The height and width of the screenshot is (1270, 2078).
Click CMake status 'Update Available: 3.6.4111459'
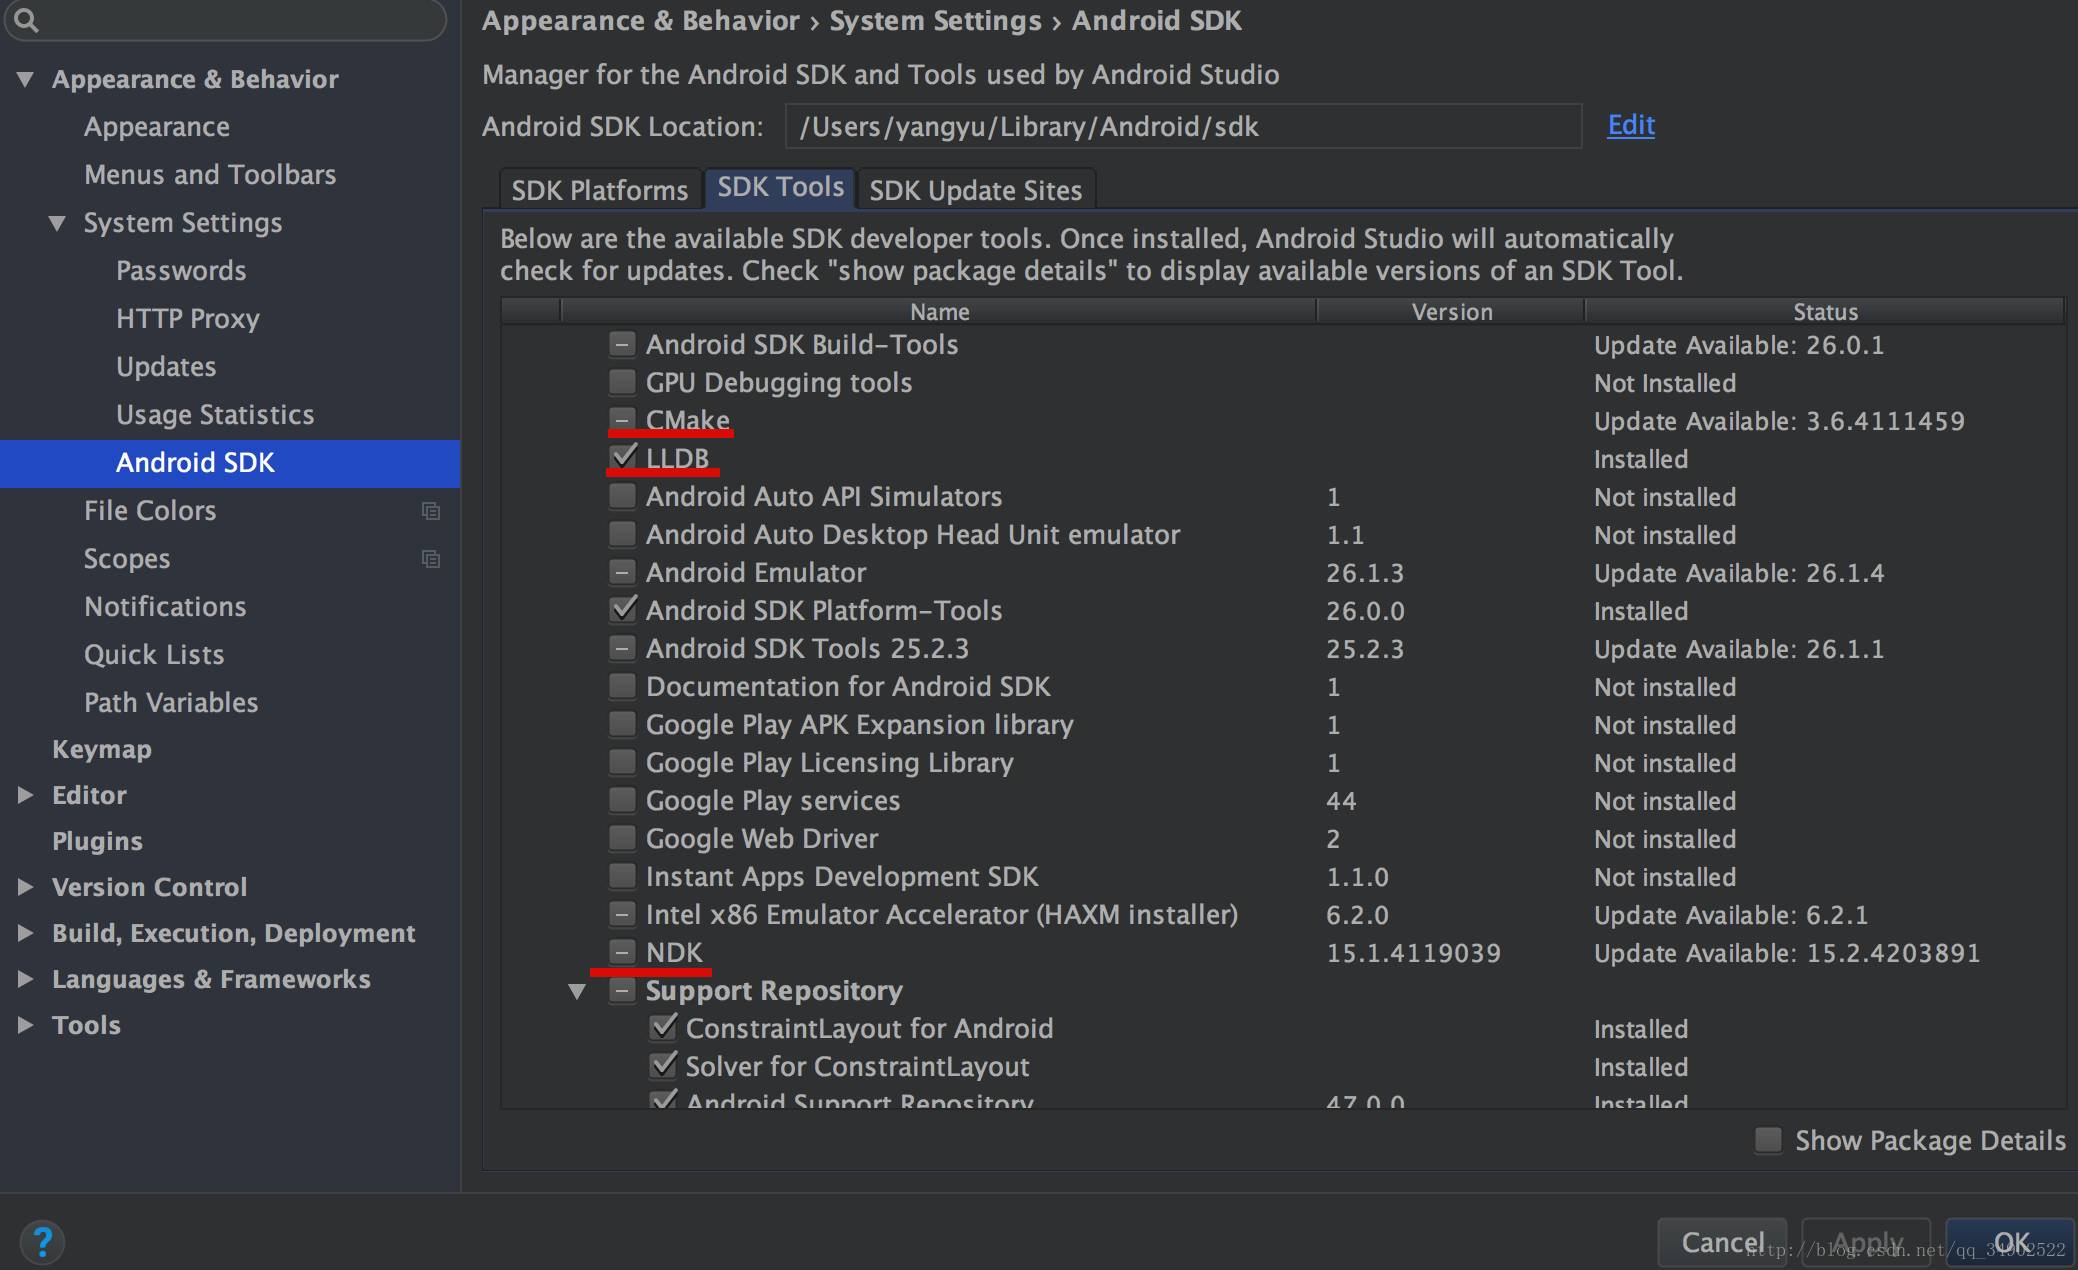pyautogui.click(x=1779, y=420)
